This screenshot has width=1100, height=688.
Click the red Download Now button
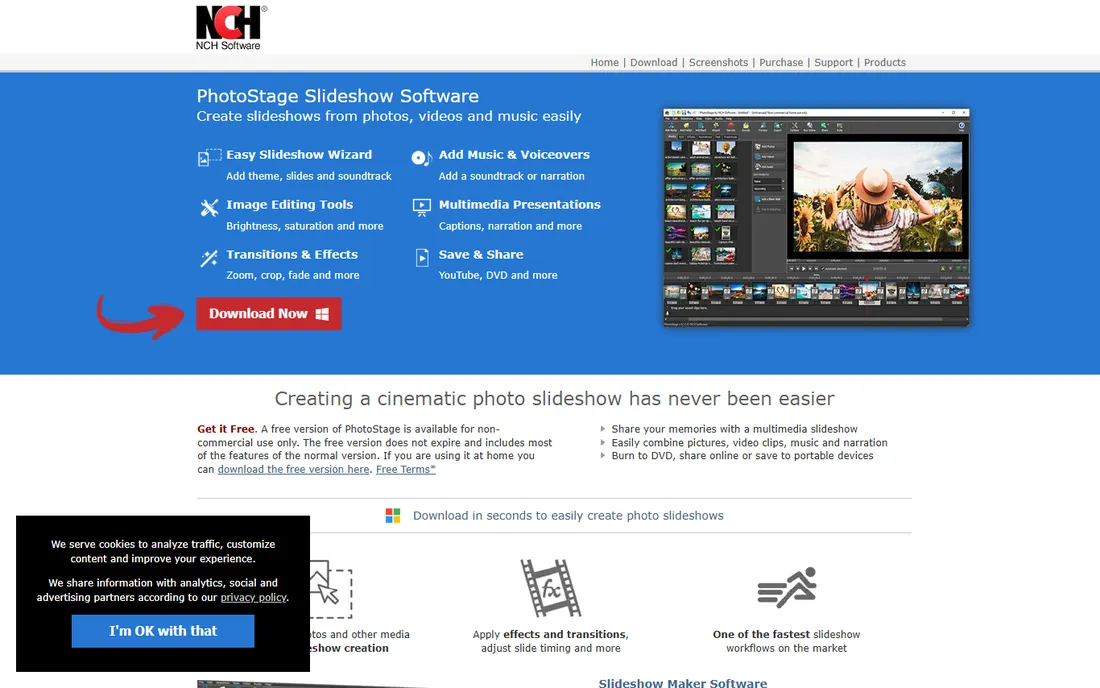(269, 313)
